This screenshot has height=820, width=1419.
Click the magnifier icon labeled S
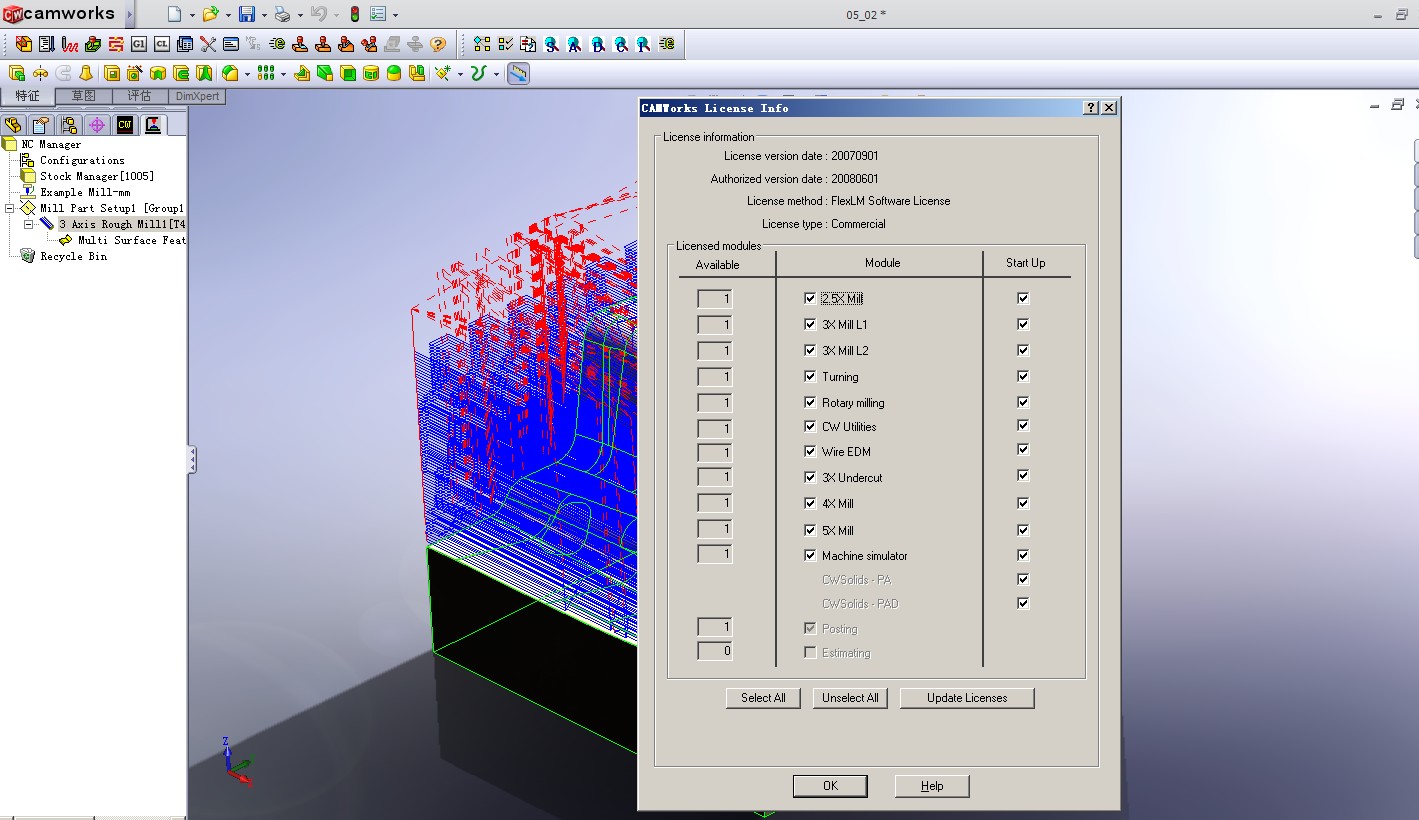pos(551,44)
